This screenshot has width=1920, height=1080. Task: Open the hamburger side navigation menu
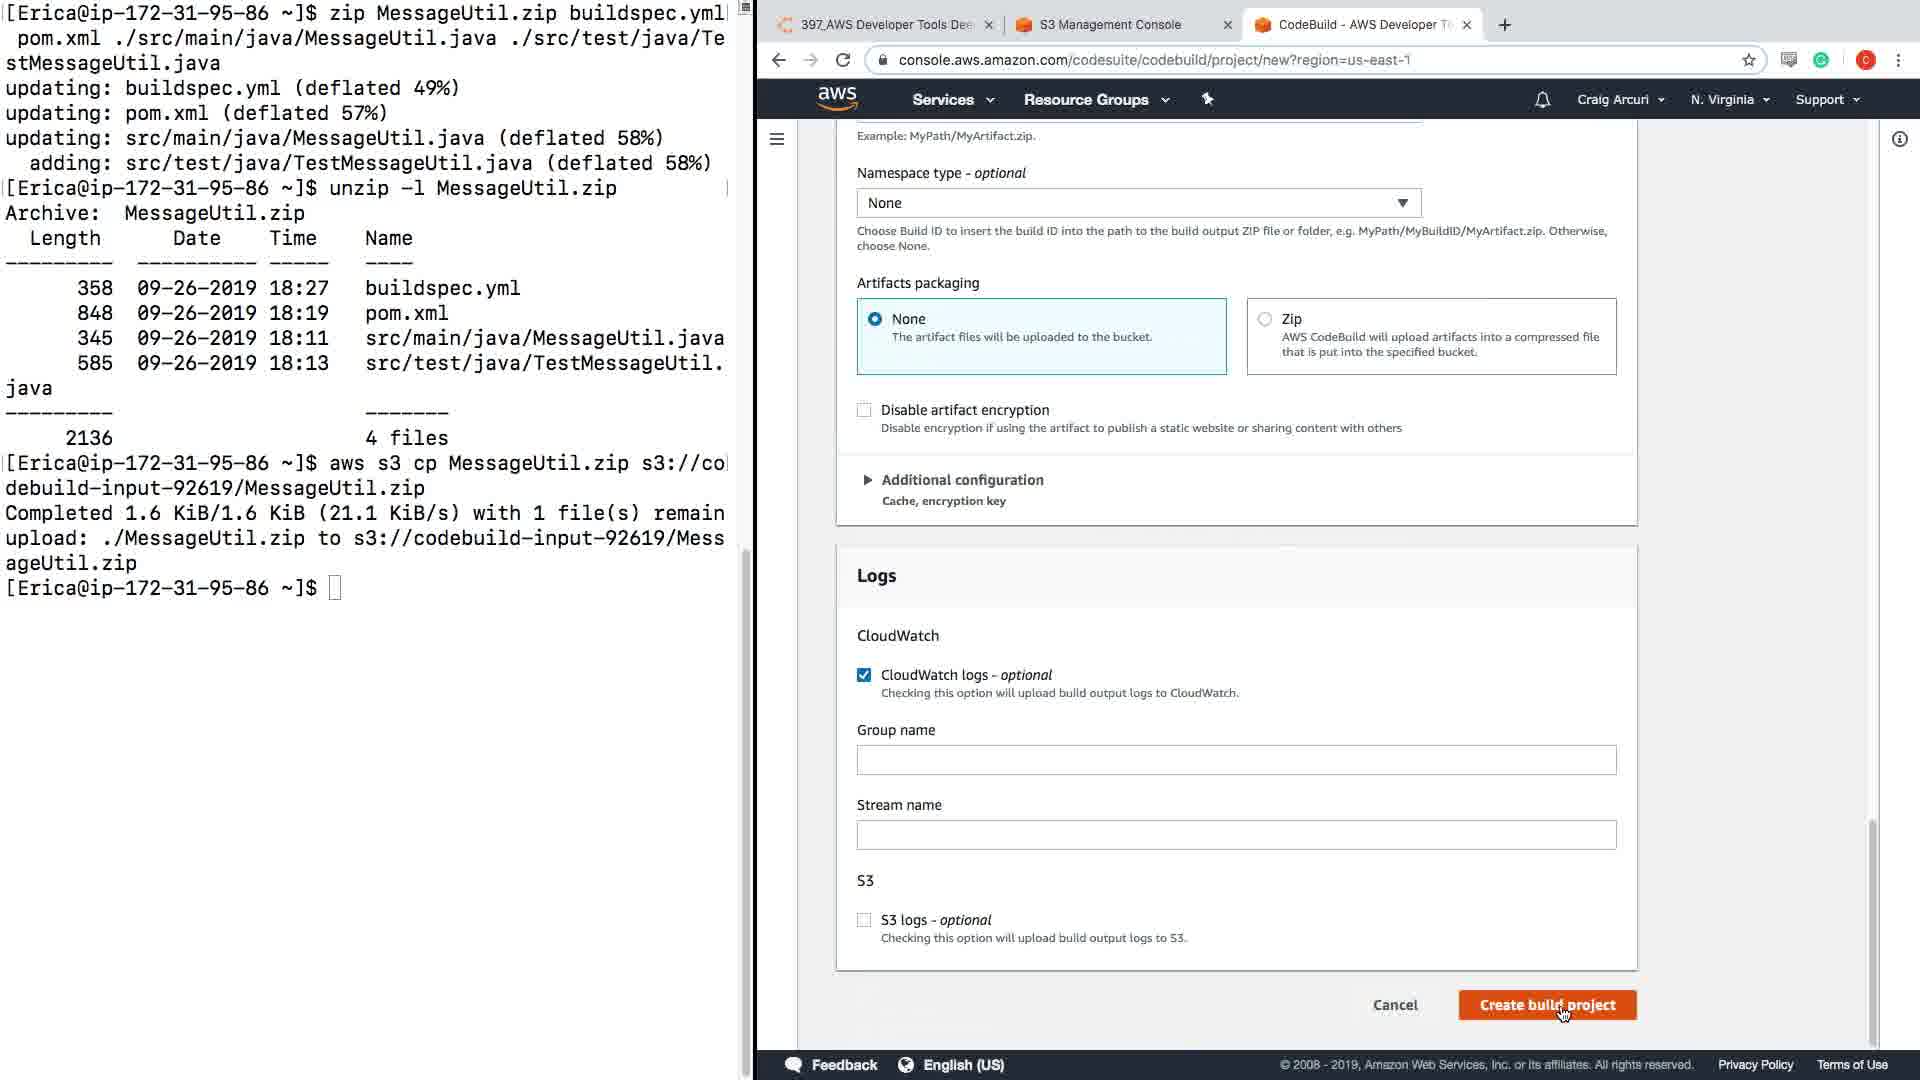777,139
